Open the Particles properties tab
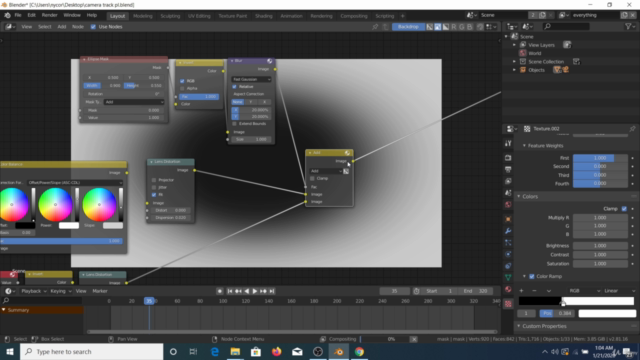The width and height of the screenshot is (640, 360). pos(508,242)
